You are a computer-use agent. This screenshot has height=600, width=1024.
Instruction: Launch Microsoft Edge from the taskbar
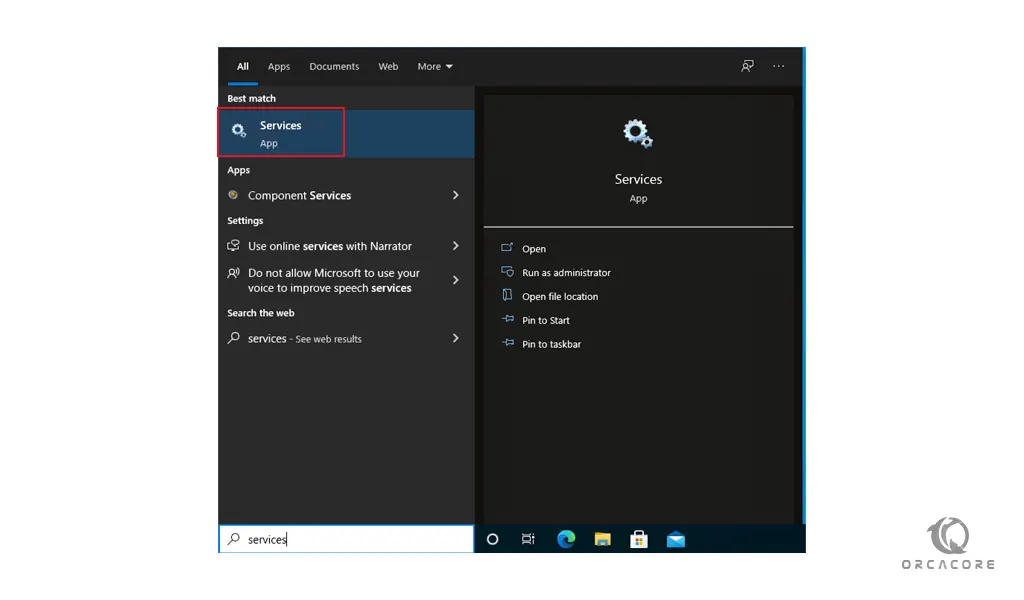(x=566, y=539)
